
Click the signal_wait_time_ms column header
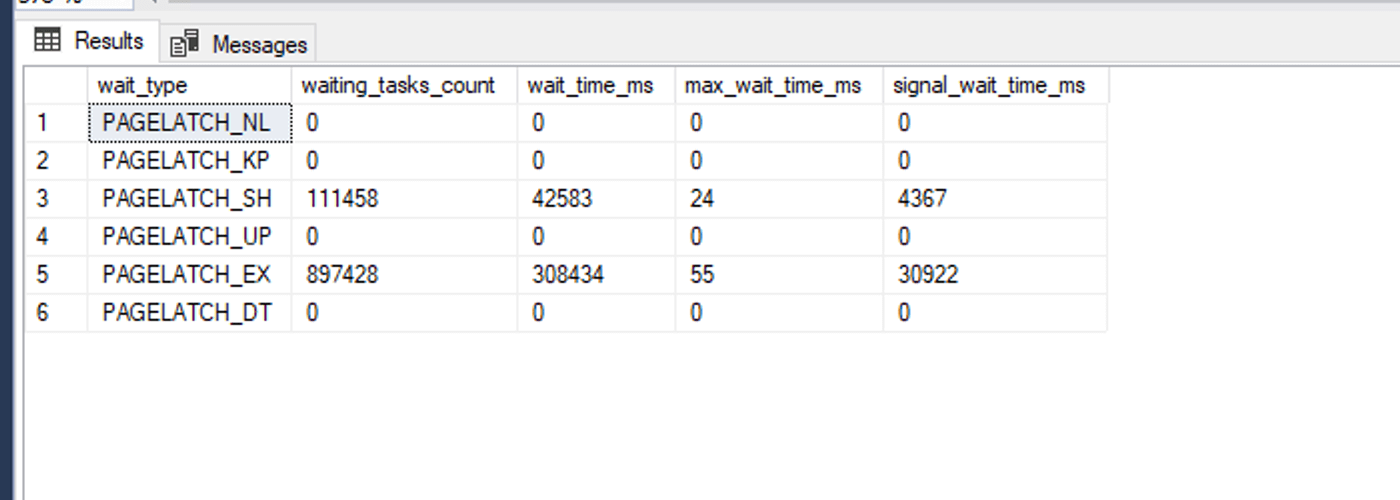tap(995, 86)
